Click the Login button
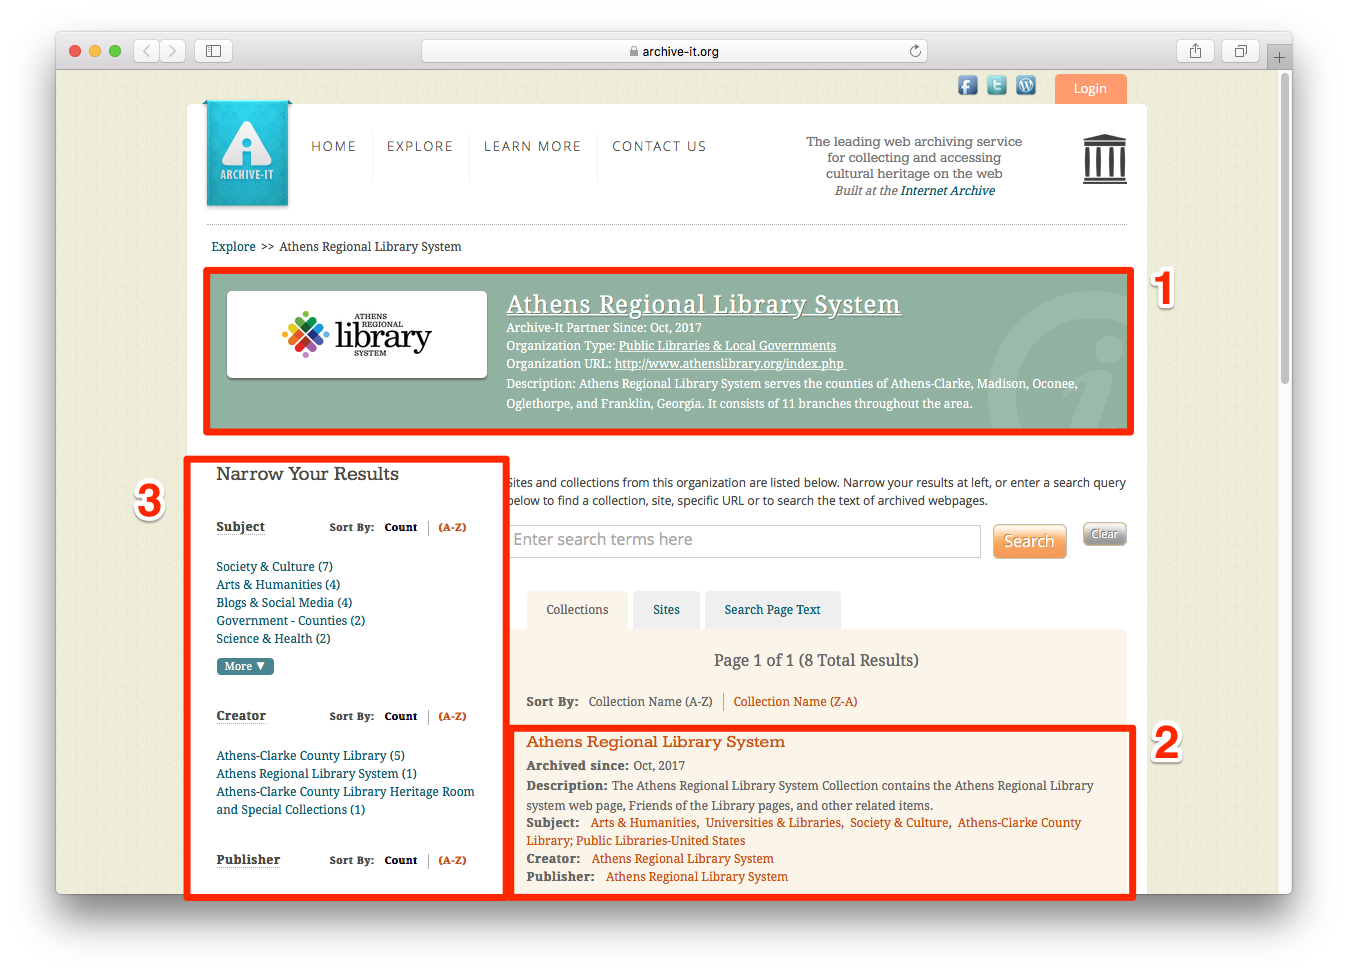The height and width of the screenshot is (974, 1348). click(1090, 89)
